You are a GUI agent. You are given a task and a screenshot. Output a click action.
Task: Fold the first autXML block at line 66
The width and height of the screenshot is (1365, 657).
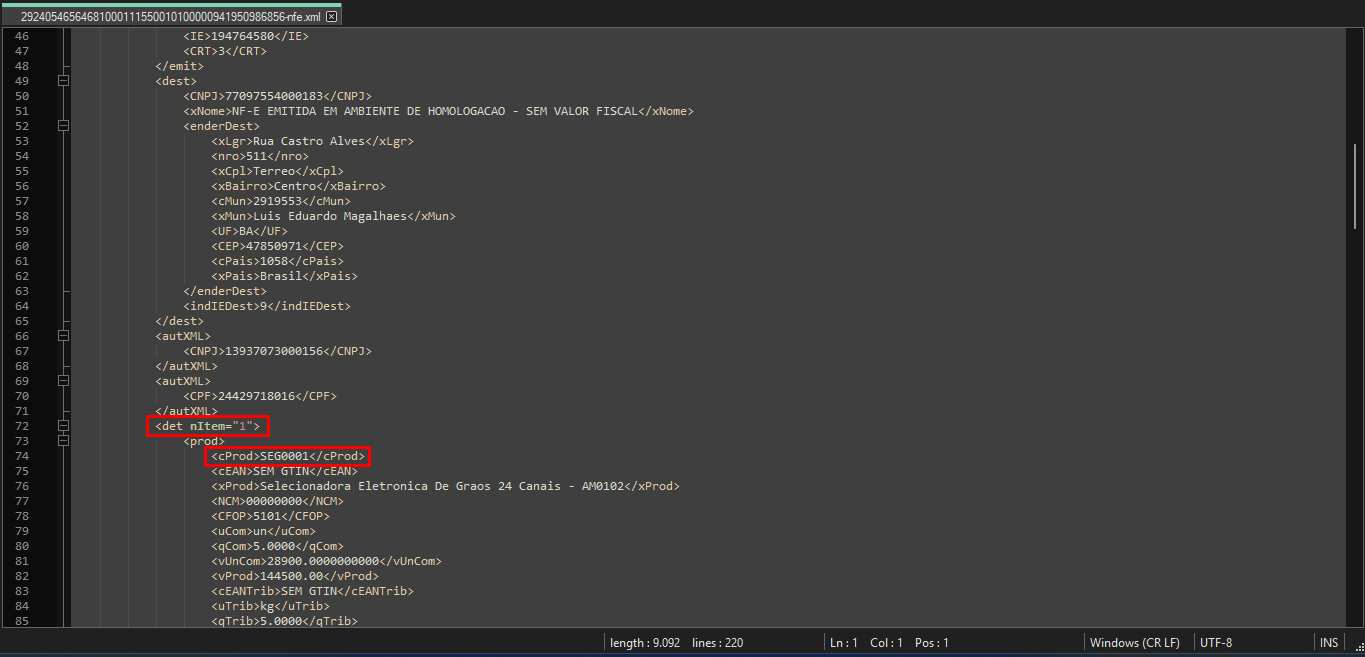point(64,336)
